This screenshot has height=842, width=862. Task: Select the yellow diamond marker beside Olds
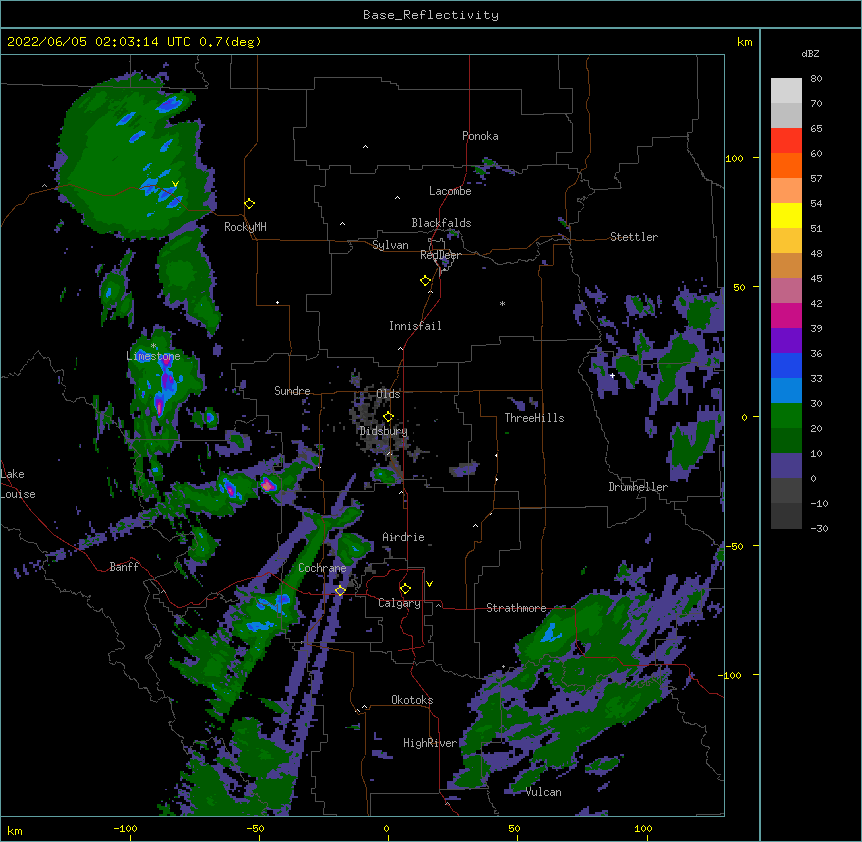(388, 417)
